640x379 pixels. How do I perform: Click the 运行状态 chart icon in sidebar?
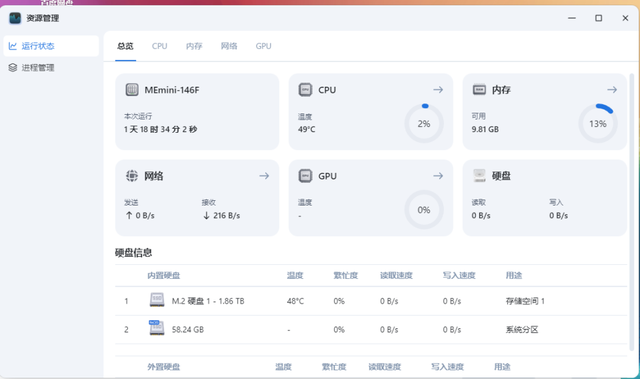coord(13,46)
